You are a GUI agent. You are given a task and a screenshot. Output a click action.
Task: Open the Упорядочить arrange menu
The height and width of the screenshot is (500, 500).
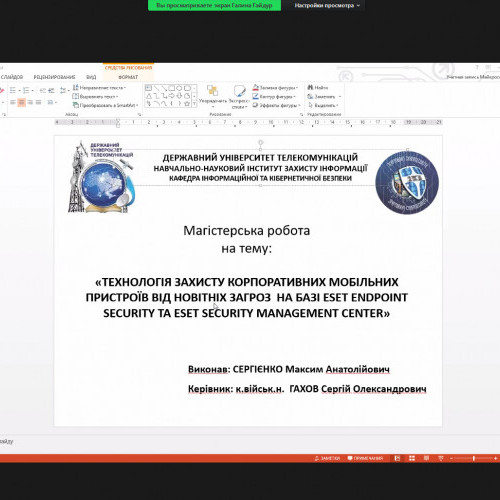click(213, 96)
